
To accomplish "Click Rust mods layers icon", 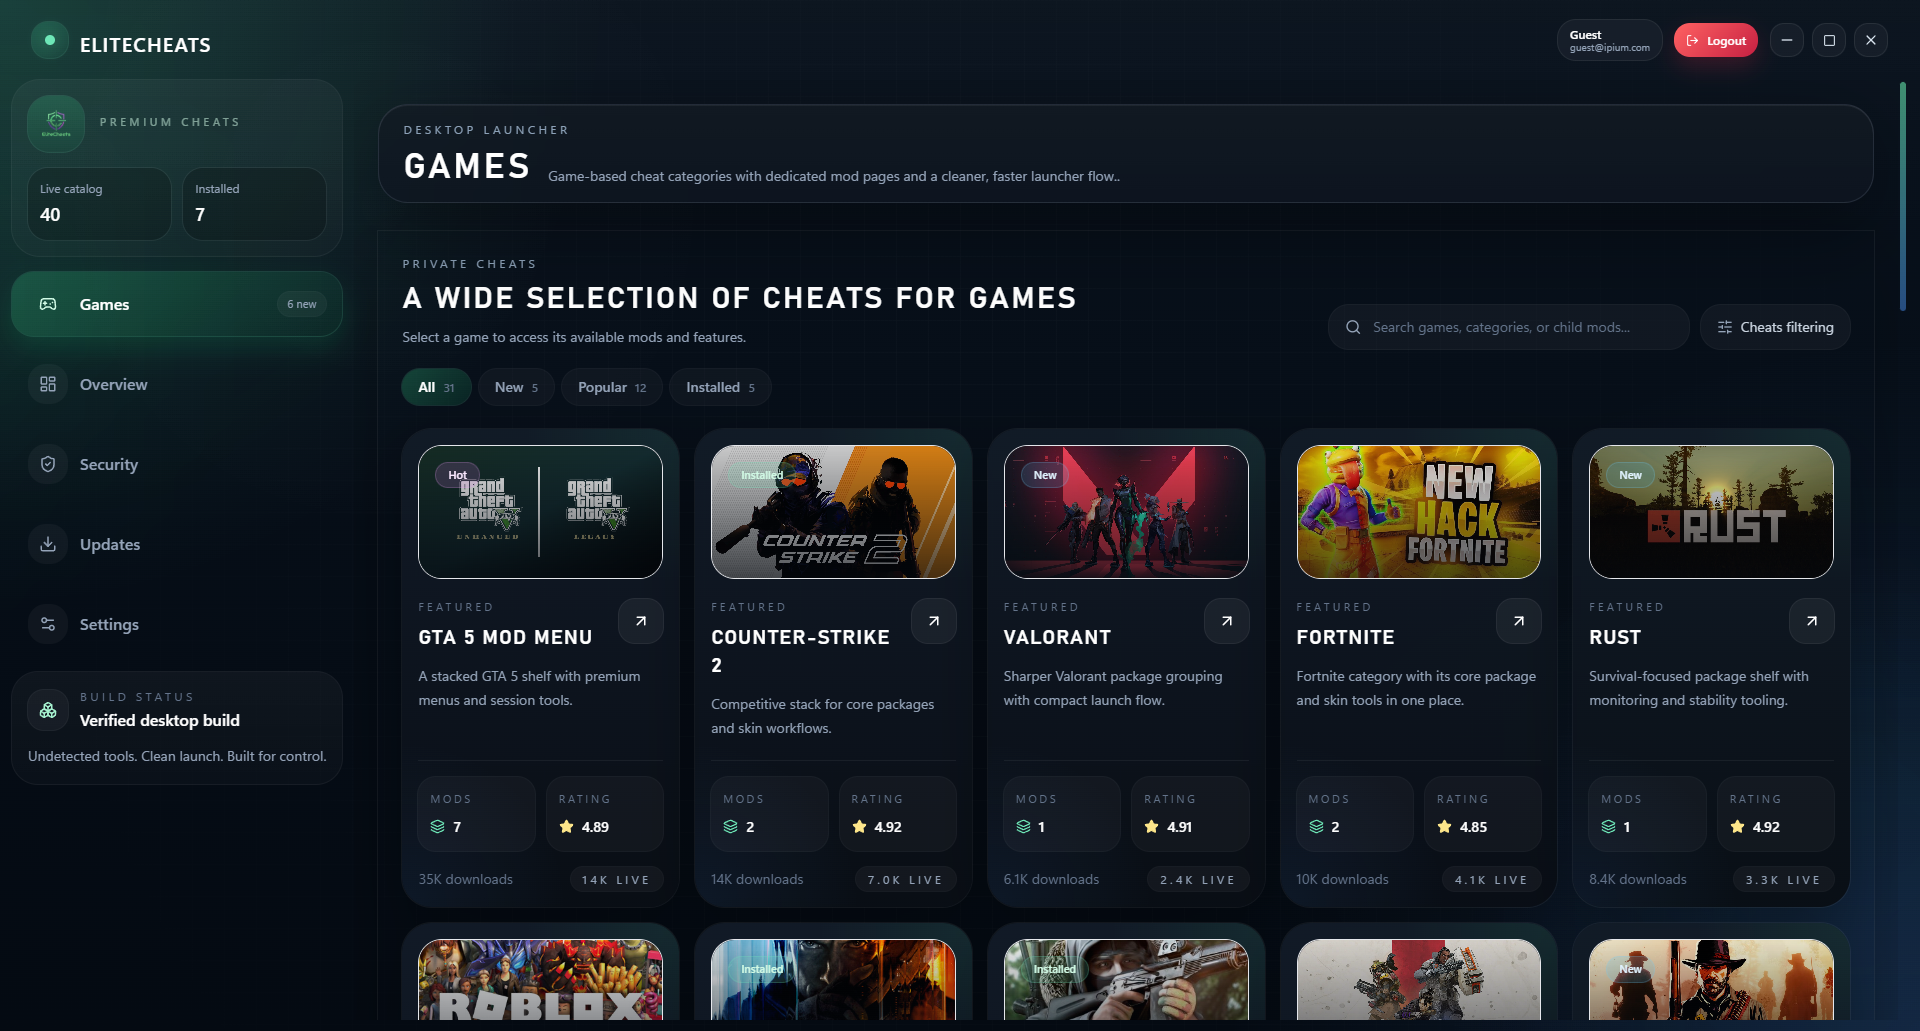I will 1608,827.
